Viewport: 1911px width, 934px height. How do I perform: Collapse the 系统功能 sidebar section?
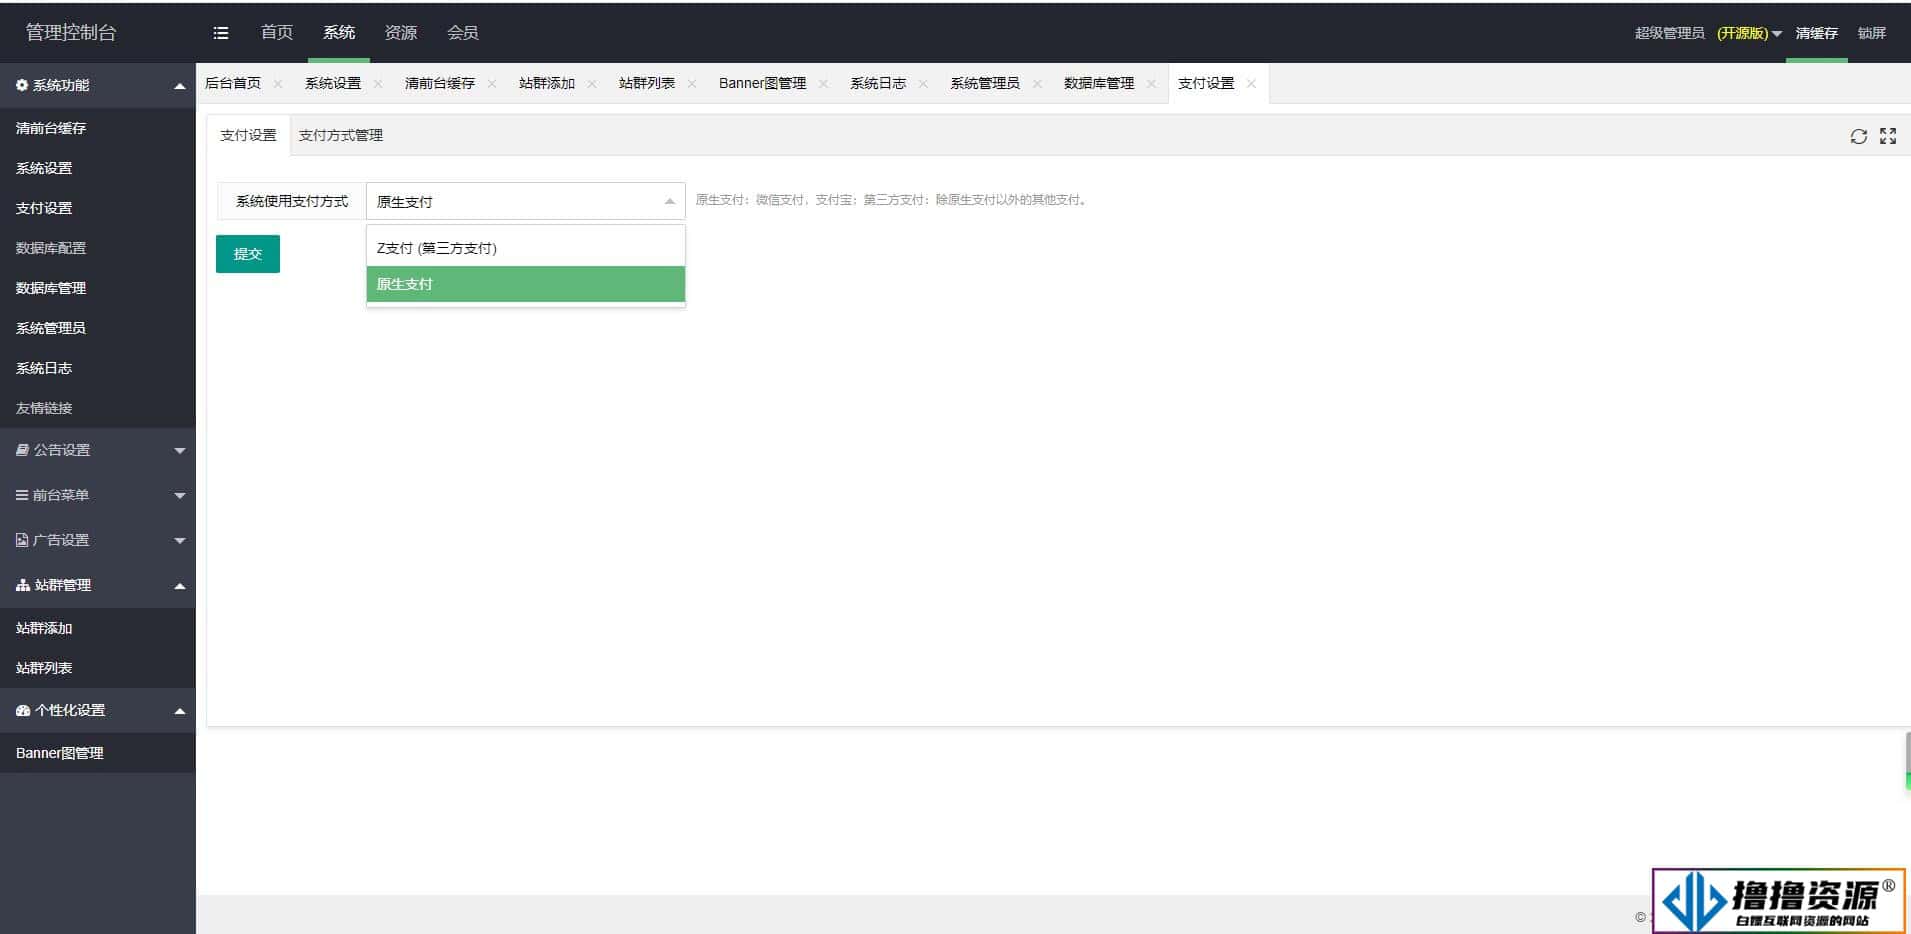(x=97, y=86)
